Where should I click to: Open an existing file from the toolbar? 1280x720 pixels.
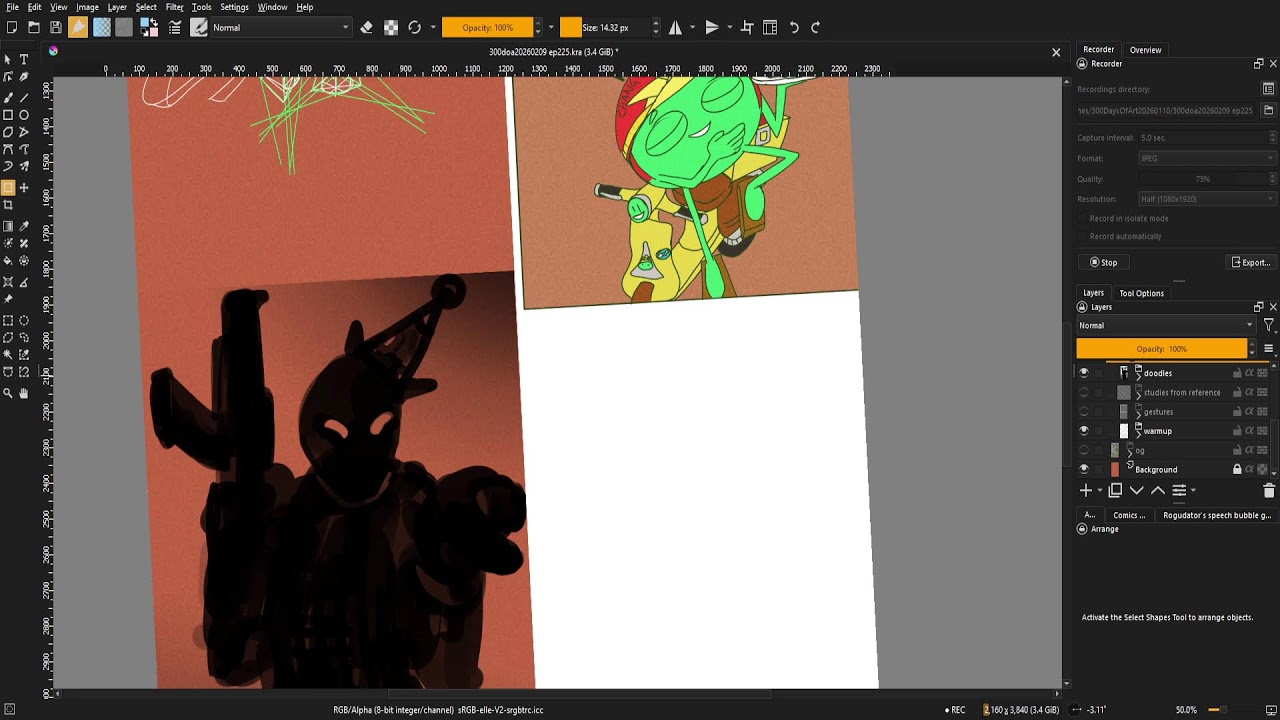click(x=34, y=28)
